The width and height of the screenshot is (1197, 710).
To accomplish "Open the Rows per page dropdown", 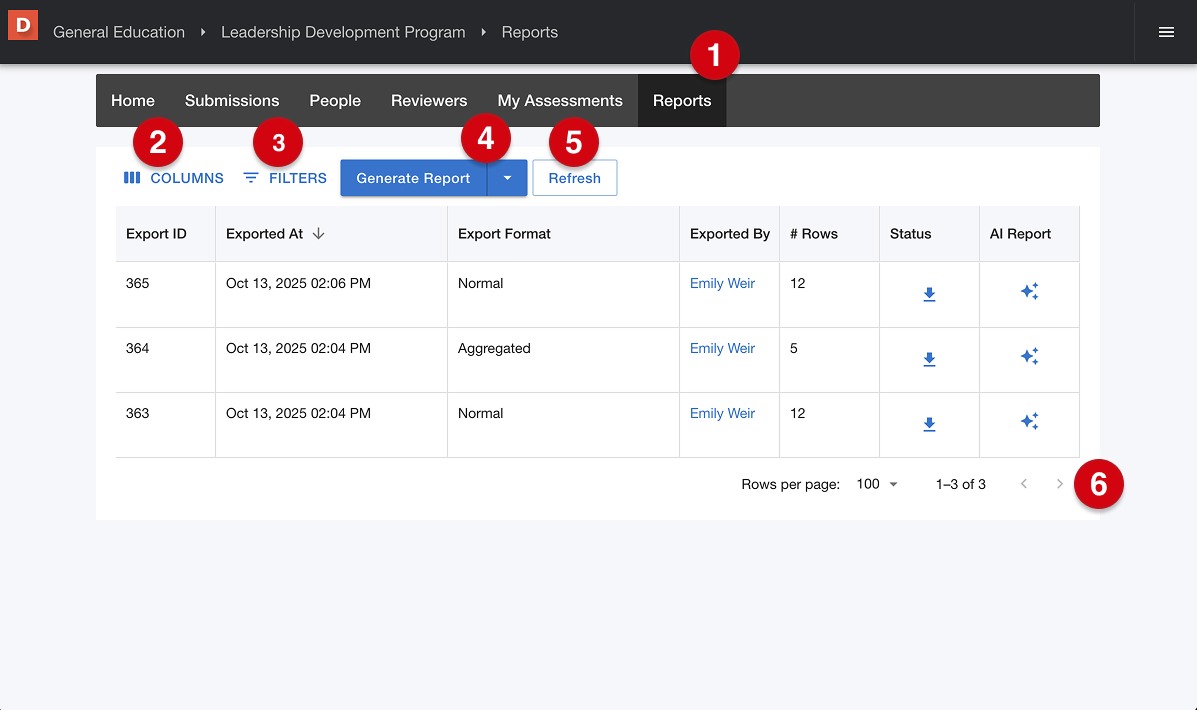I will click(x=877, y=484).
